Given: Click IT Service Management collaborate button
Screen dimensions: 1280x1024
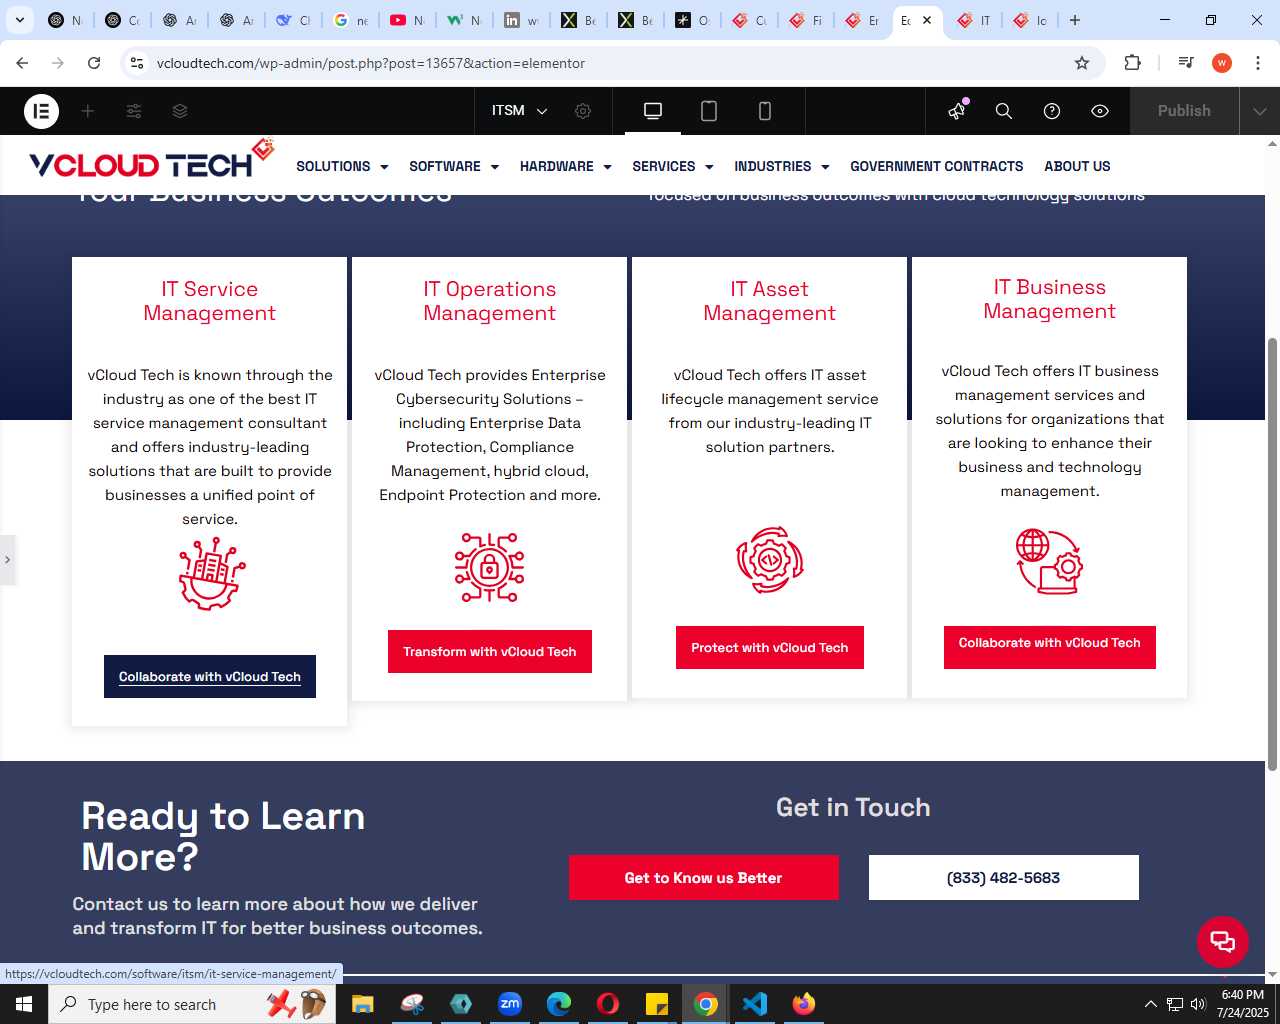Looking at the screenshot, I should 210,677.
